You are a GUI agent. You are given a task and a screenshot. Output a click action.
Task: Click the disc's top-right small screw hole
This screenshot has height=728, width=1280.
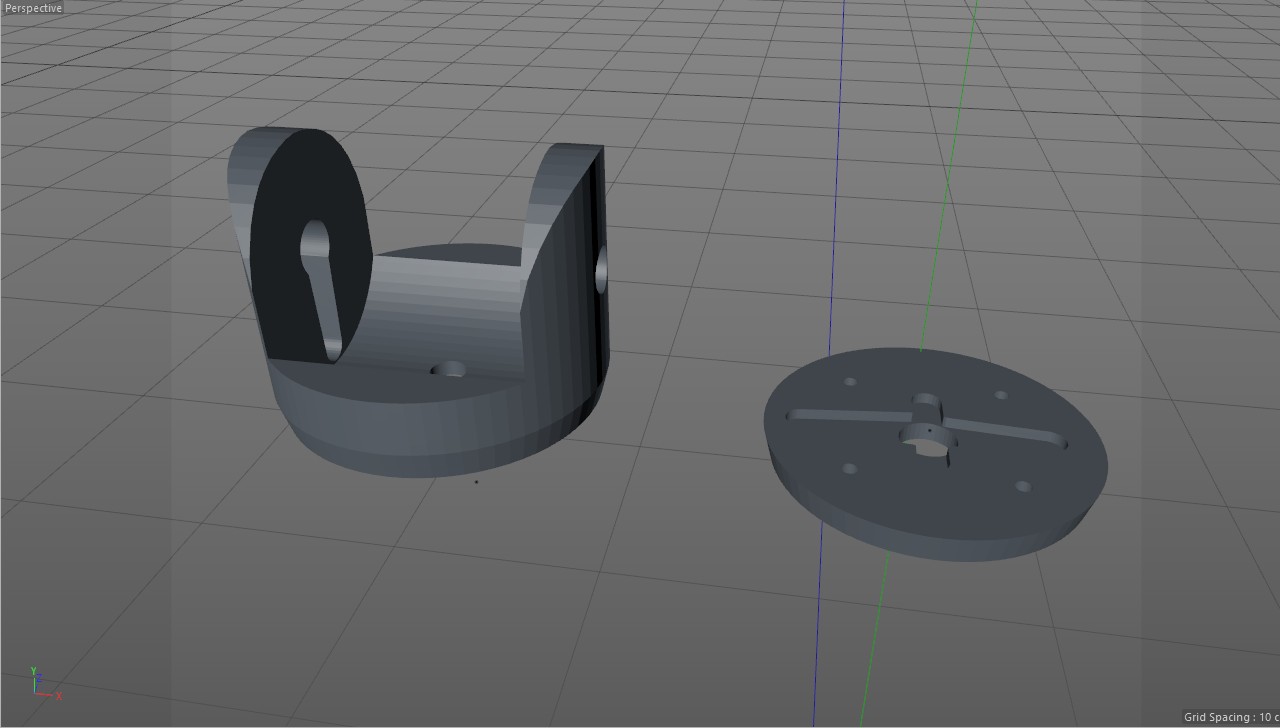click(x=1001, y=395)
